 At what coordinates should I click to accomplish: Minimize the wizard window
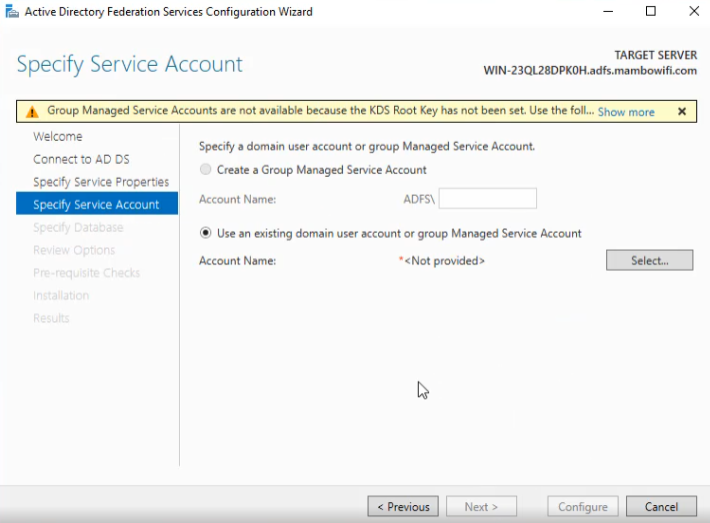[x=608, y=11]
